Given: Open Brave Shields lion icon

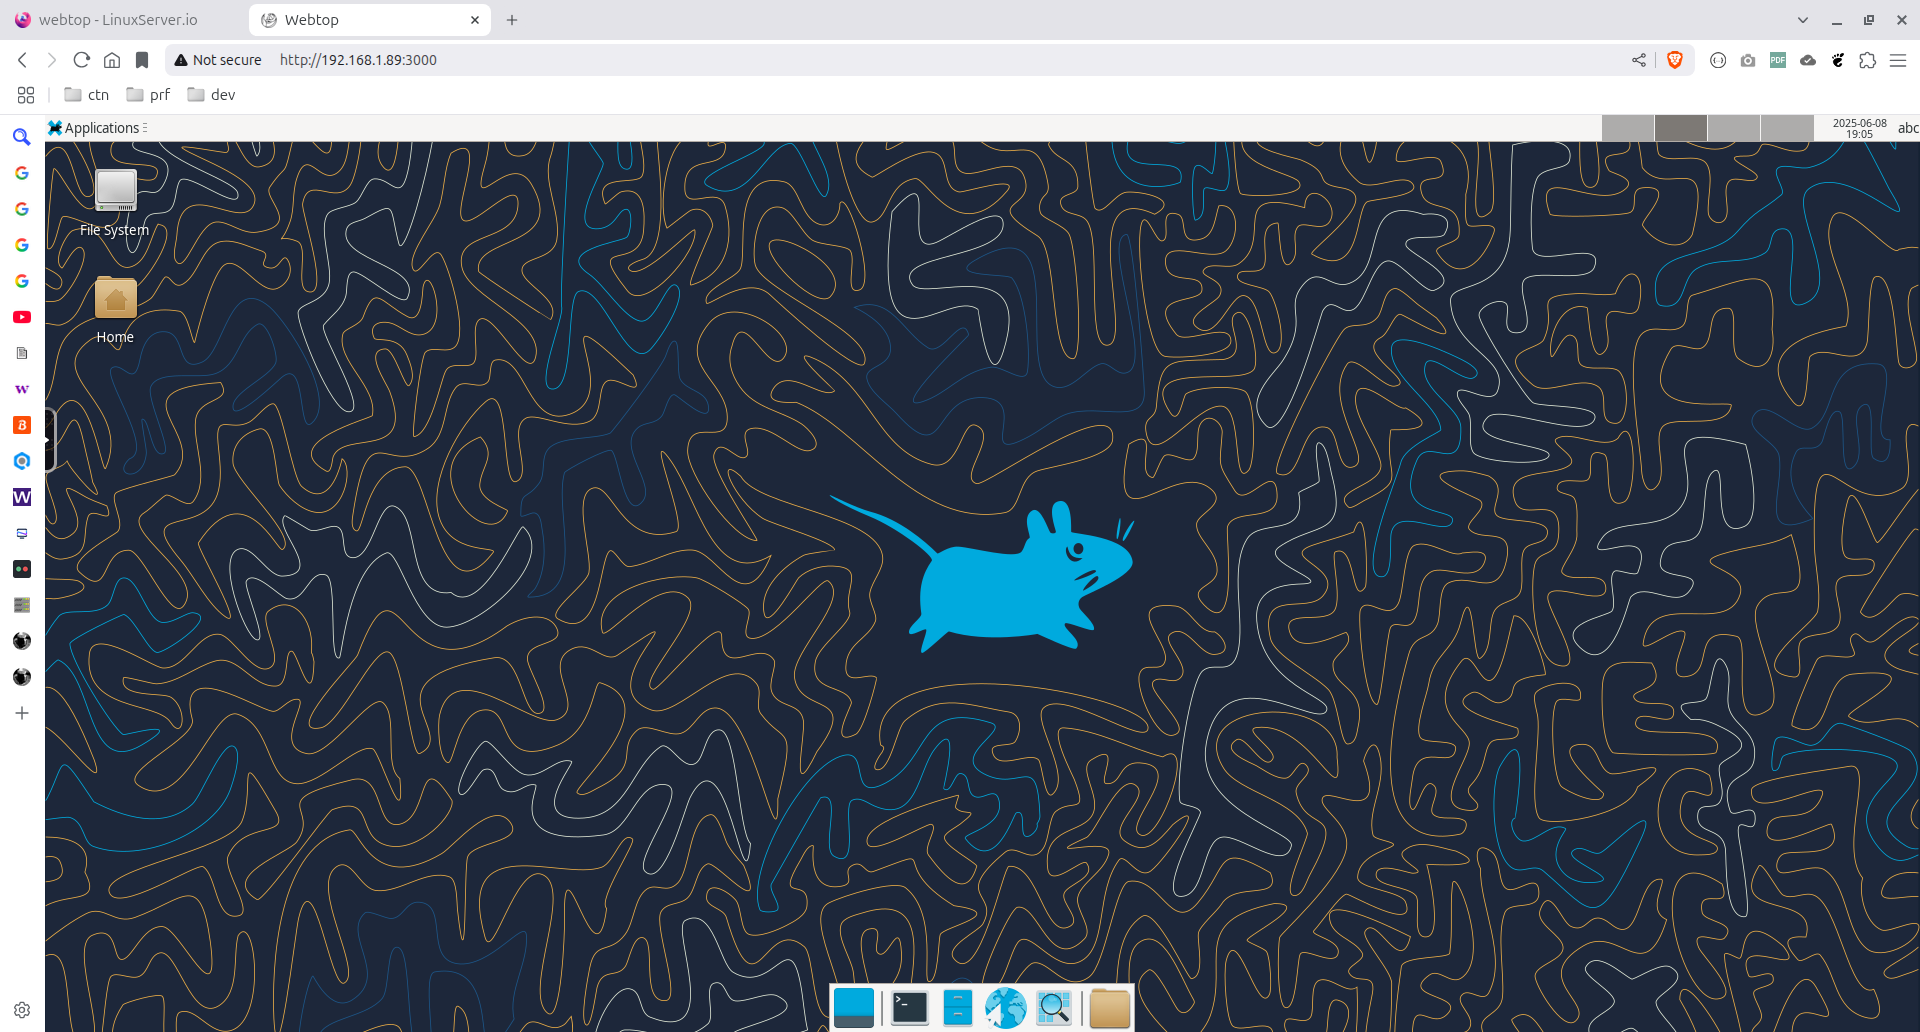Looking at the screenshot, I should click(x=1675, y=60).
